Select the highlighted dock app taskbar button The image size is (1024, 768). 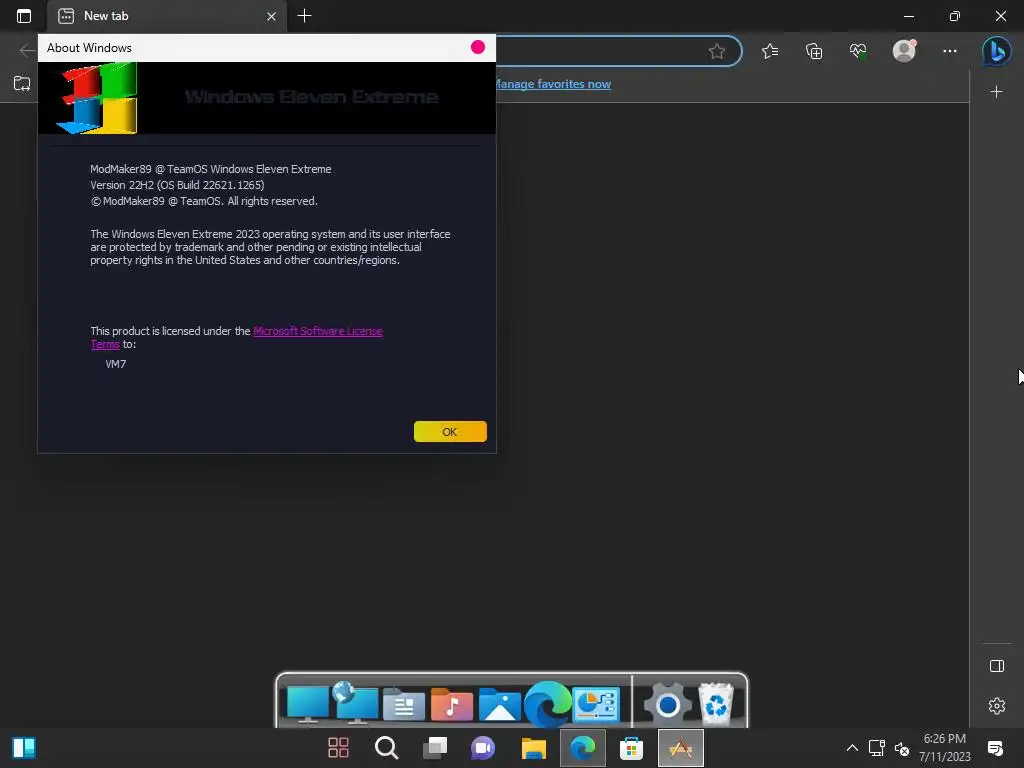[680, 748]
